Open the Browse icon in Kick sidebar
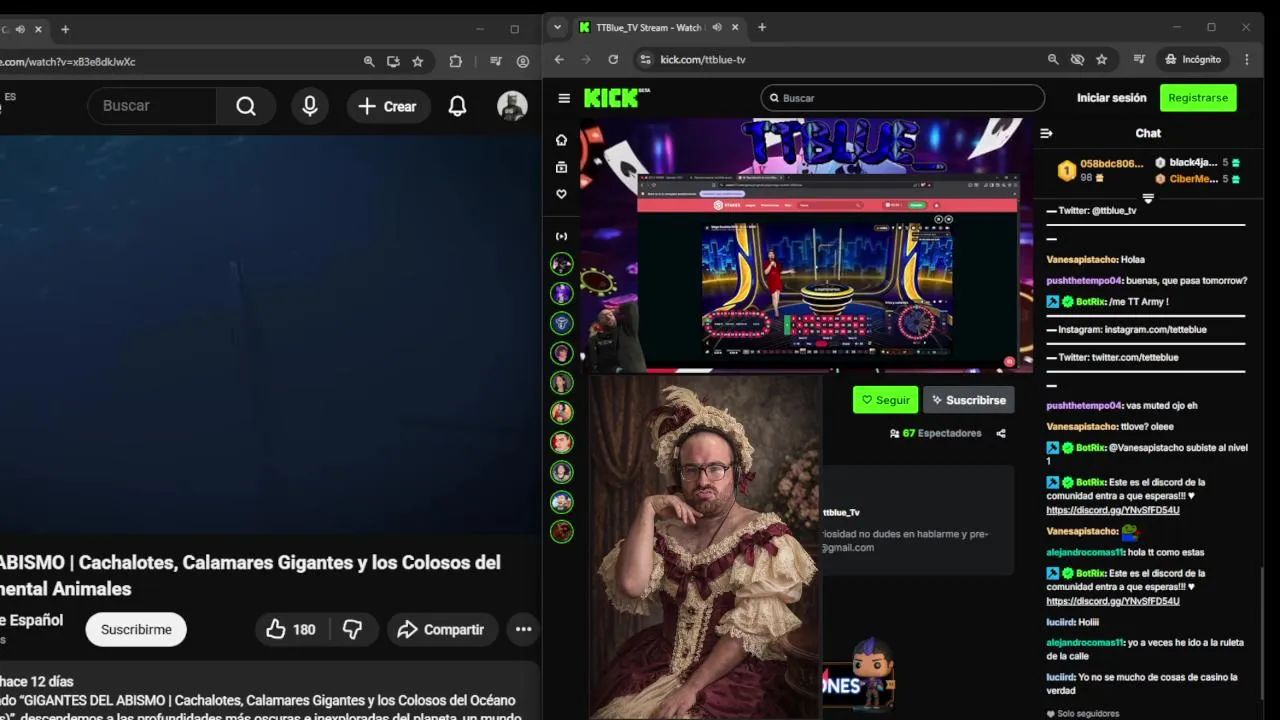 pyautogui.click(x=561, y=167)
